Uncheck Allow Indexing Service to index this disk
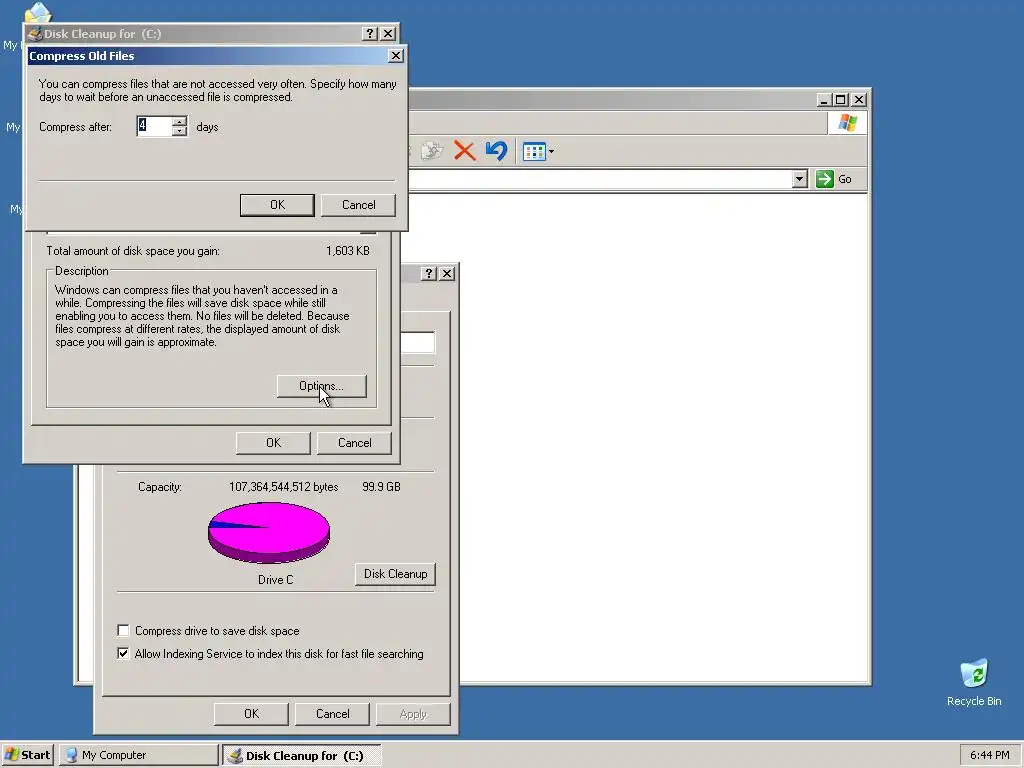 [x=123, y=653]
